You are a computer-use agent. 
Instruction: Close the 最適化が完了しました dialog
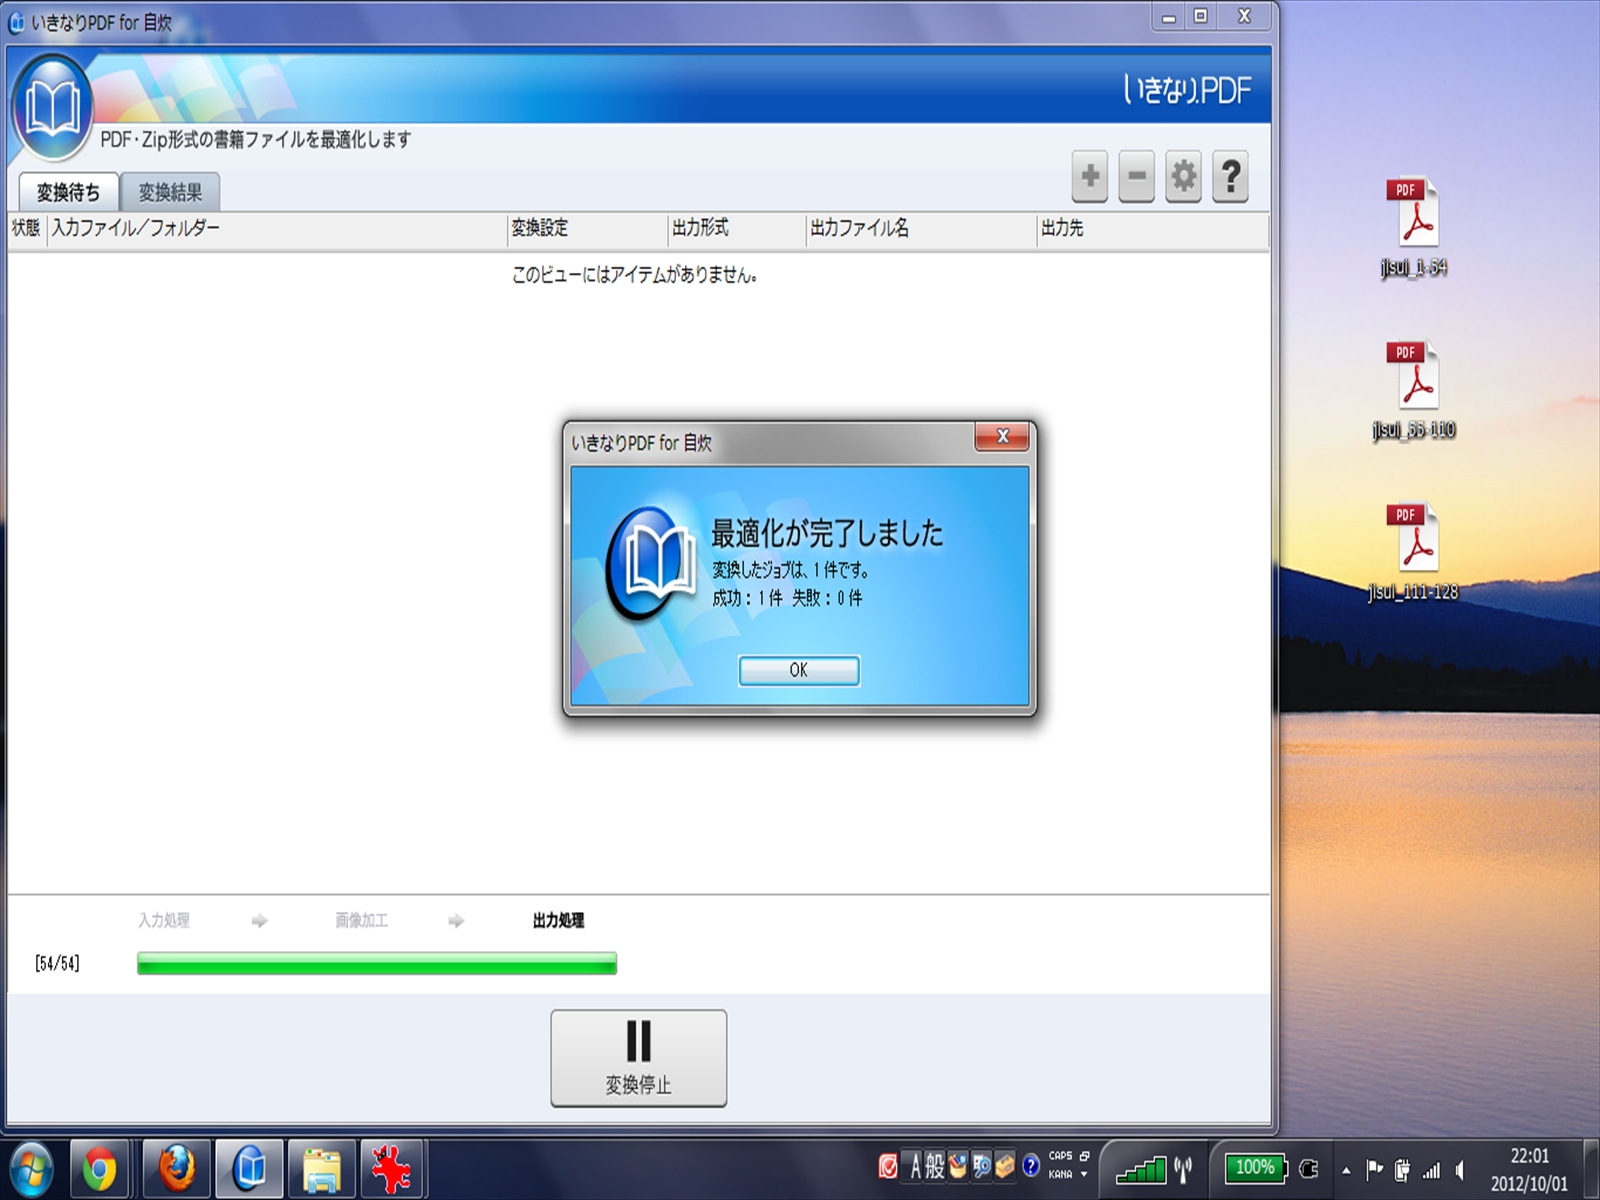(1002, 436)
